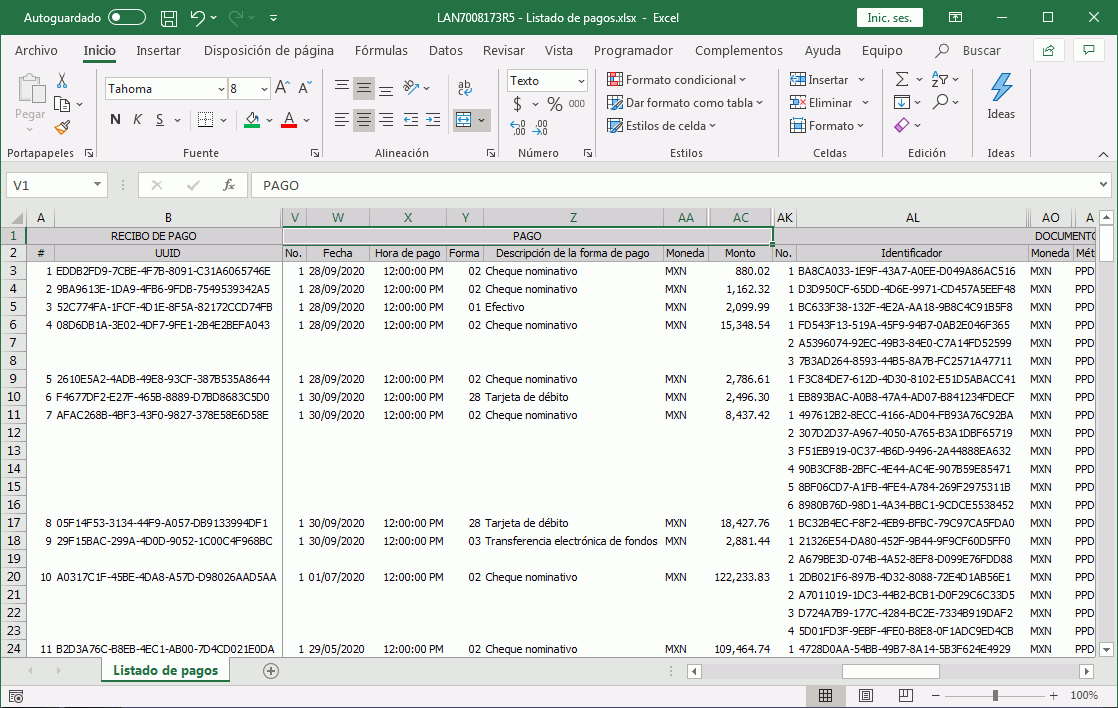
Task: Click the Name Box showing V1
Action: [50, 185]
